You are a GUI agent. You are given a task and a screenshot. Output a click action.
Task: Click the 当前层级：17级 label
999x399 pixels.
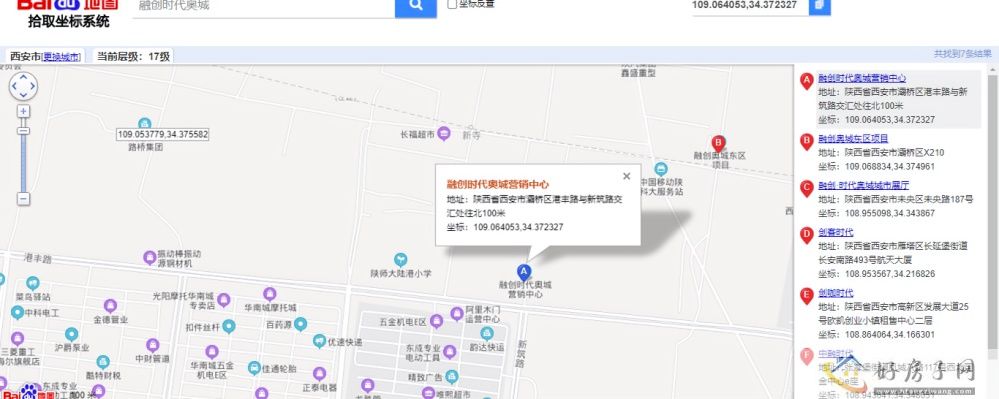coord(134,56)
